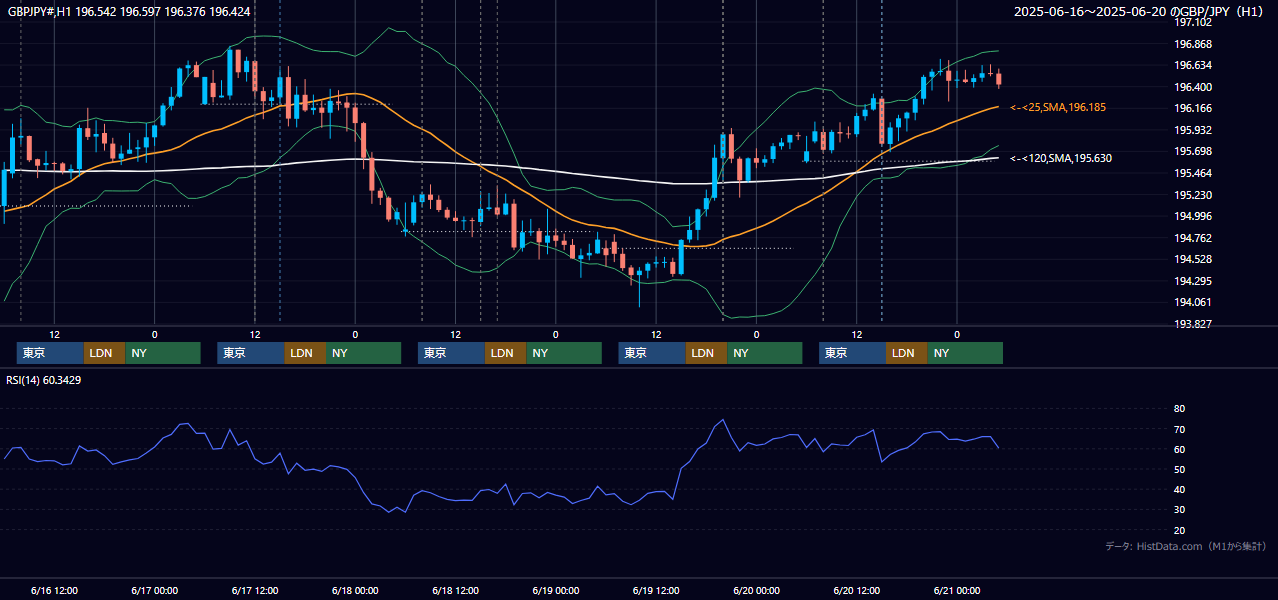Viewport: 1278px width, 600px height.
Task: Click the 6/17 12:00 time axis label
Action: [255, 590]
